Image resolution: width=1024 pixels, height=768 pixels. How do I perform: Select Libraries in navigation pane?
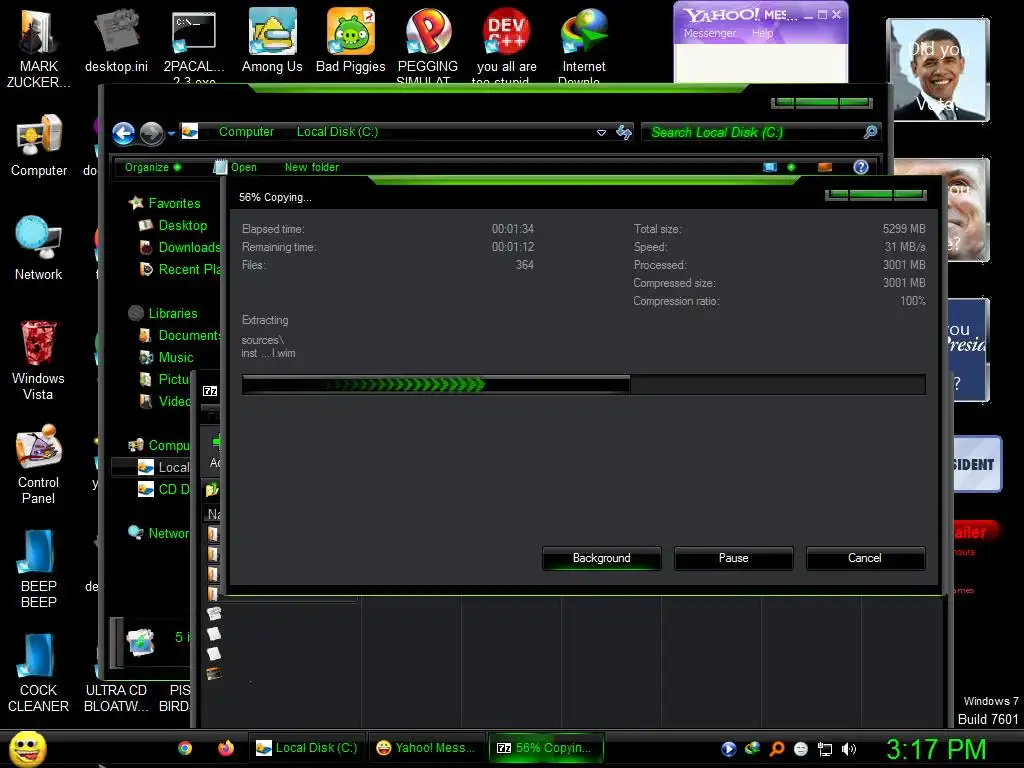coord(163,313)
